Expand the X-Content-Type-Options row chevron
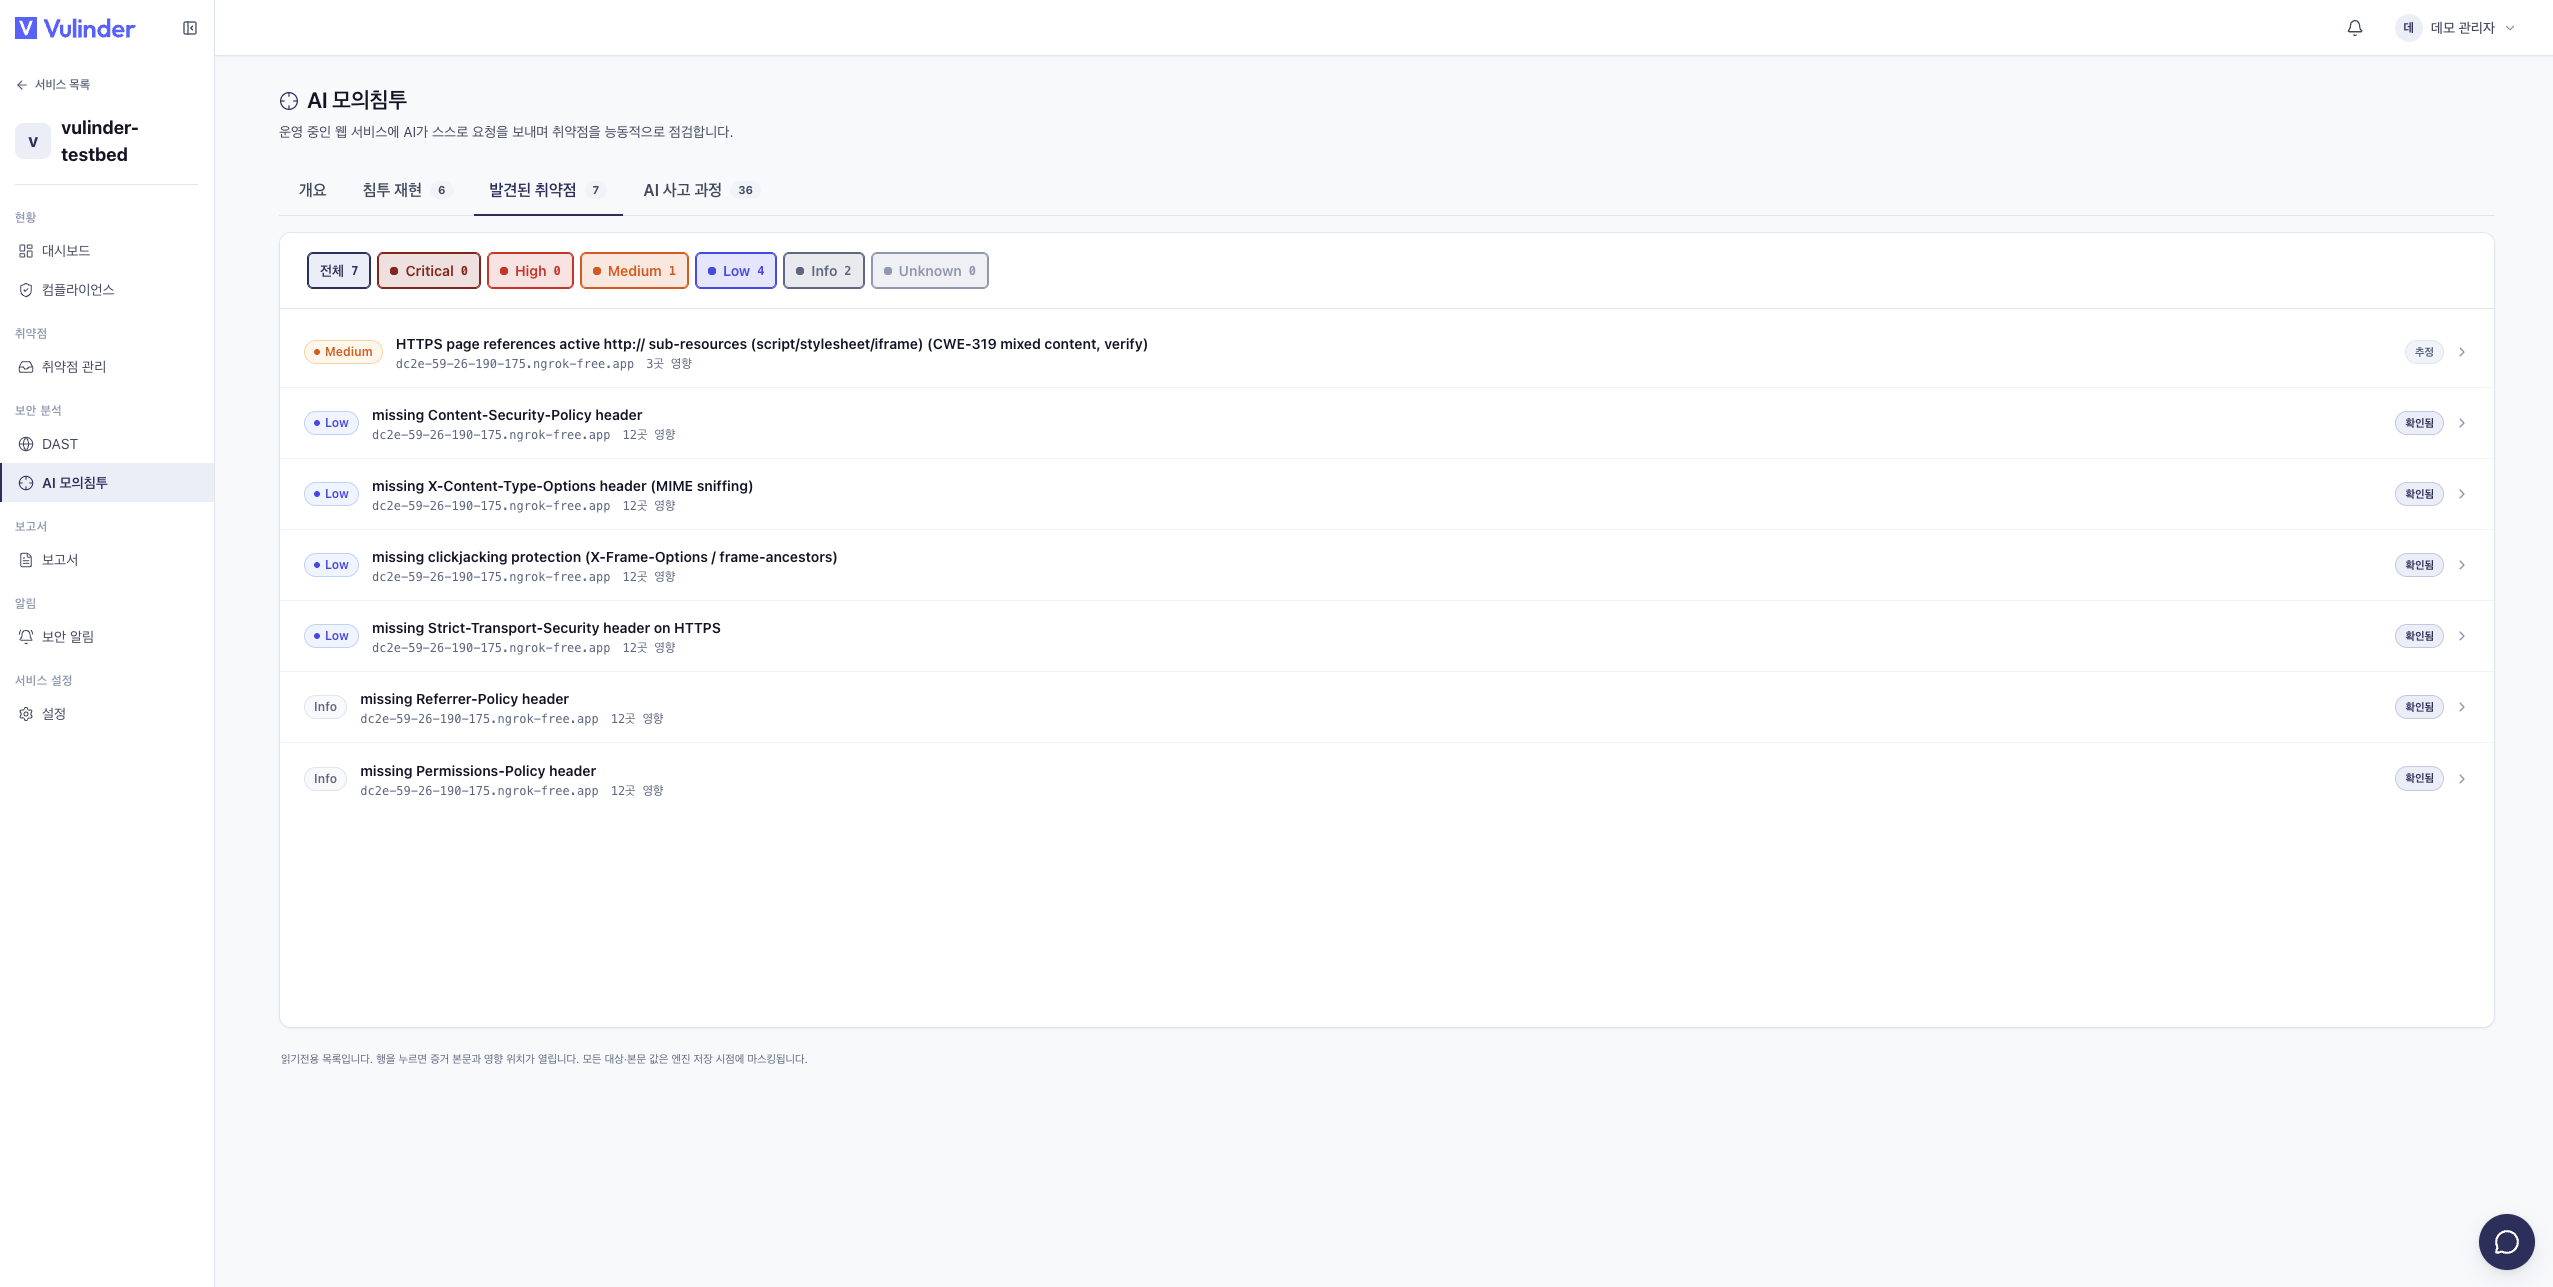Image resolution: width=2553 pixels, height=1287 pixels. coord(2462,494)
